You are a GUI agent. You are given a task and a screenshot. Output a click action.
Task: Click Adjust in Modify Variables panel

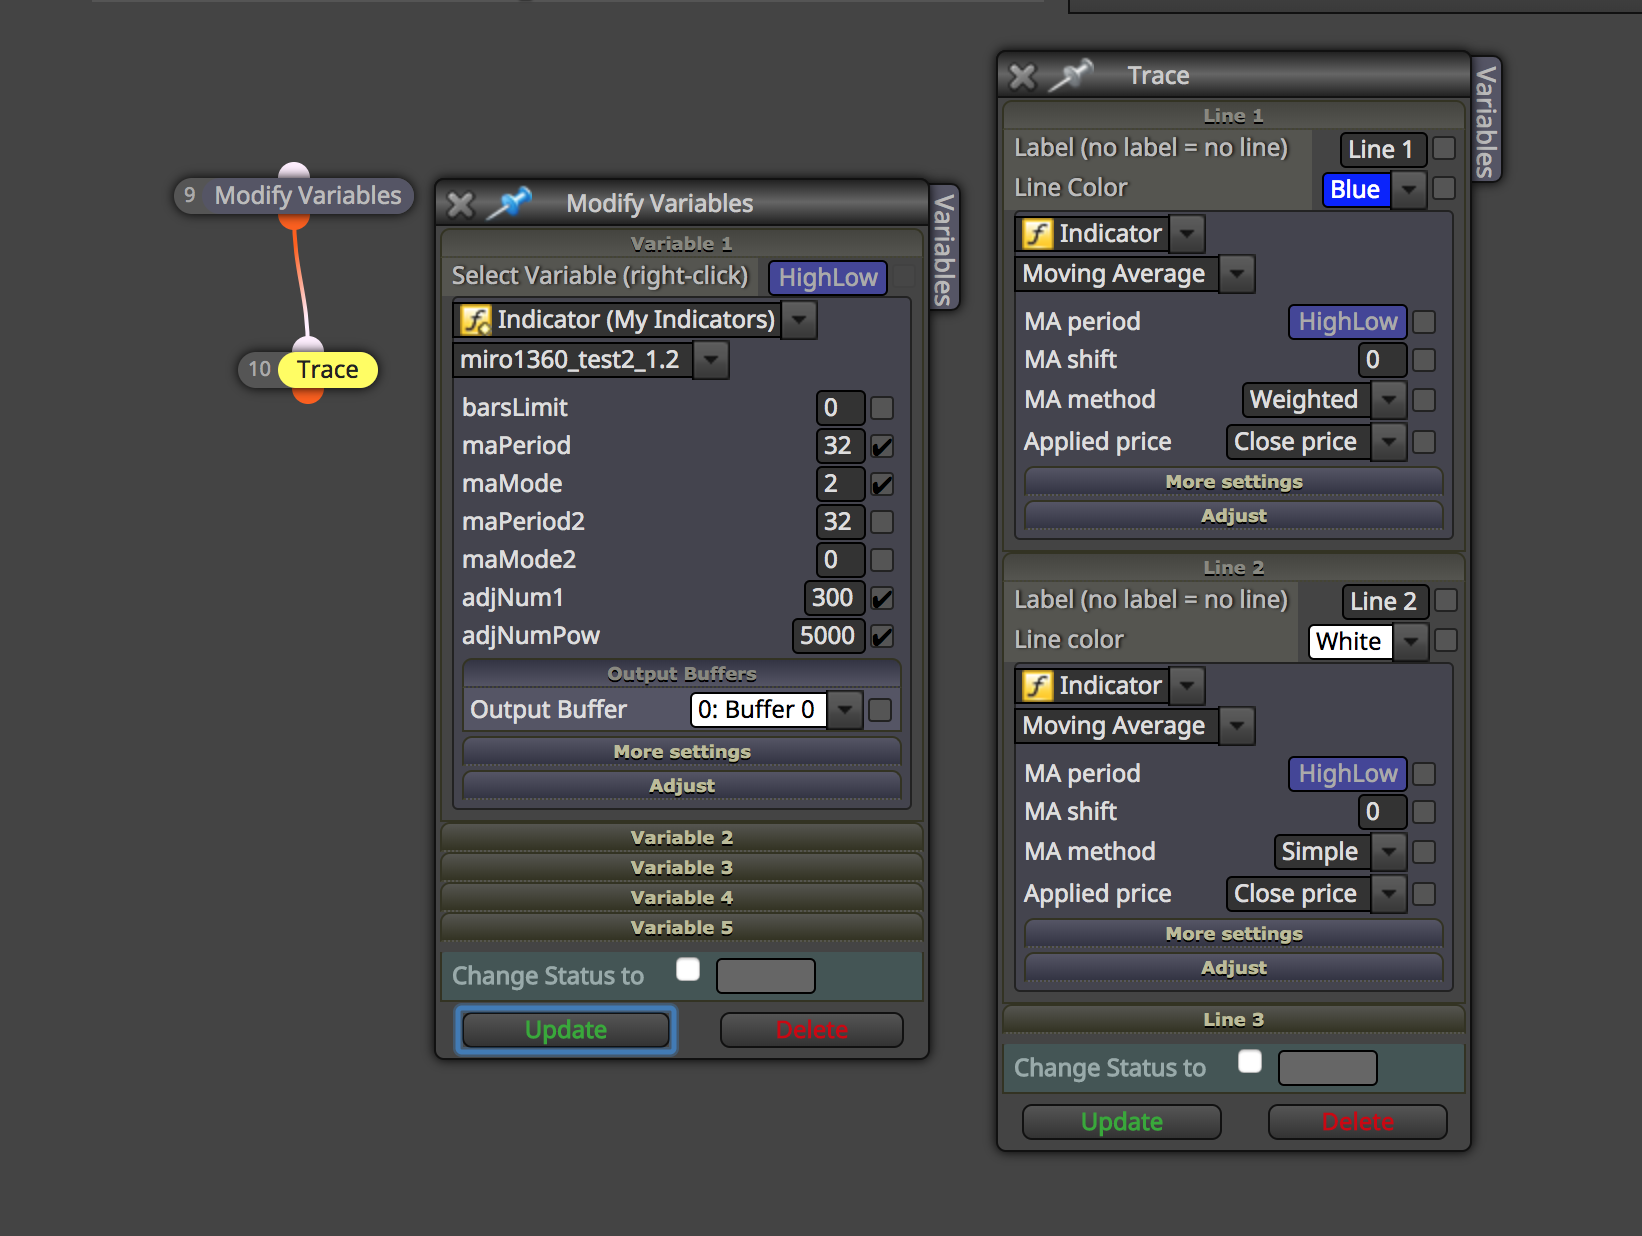pos(682,786)
